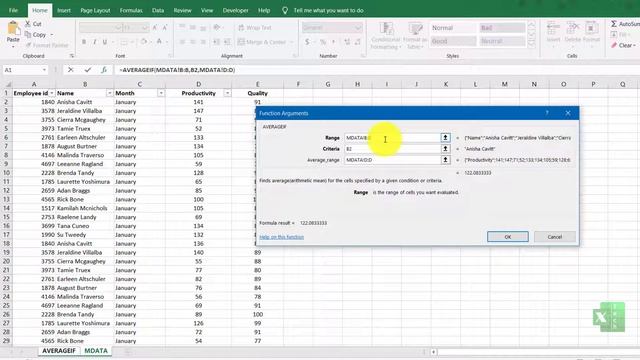Viewport: 640px width, 360px height.
Task: Click the Wrap Text button
Action: point(255,28)
